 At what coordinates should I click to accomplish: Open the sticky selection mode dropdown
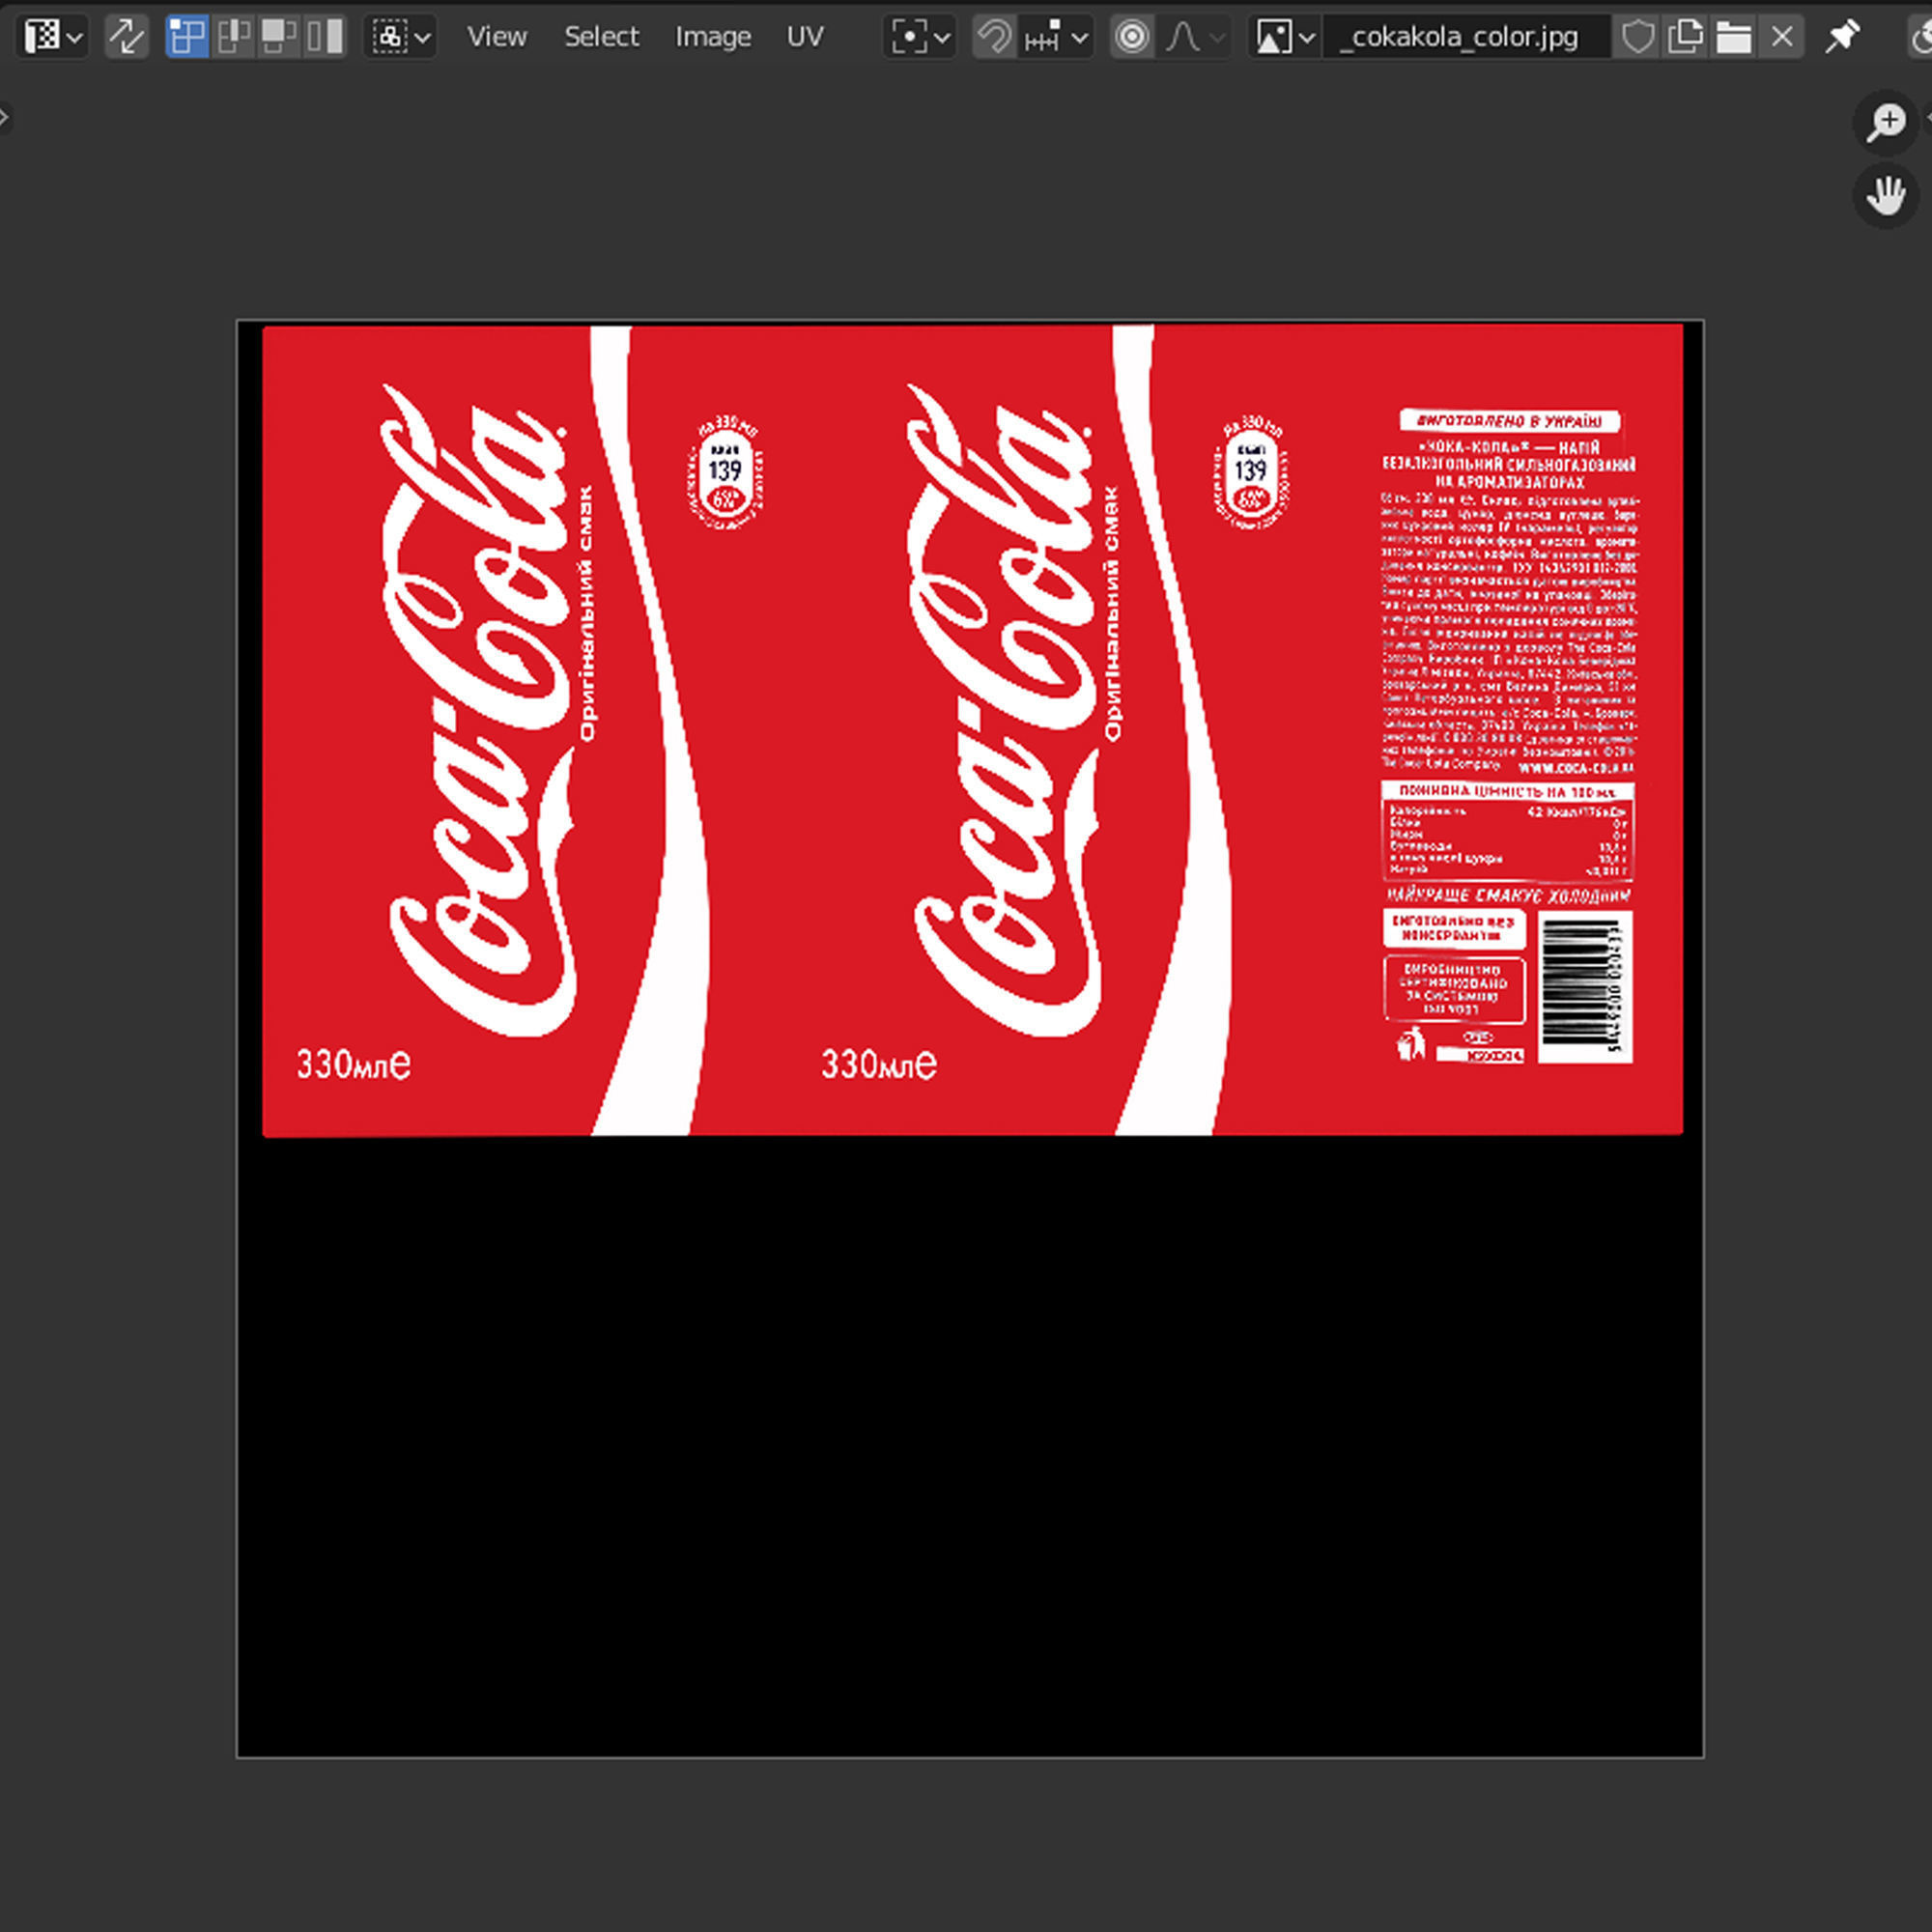pos(400,37)
